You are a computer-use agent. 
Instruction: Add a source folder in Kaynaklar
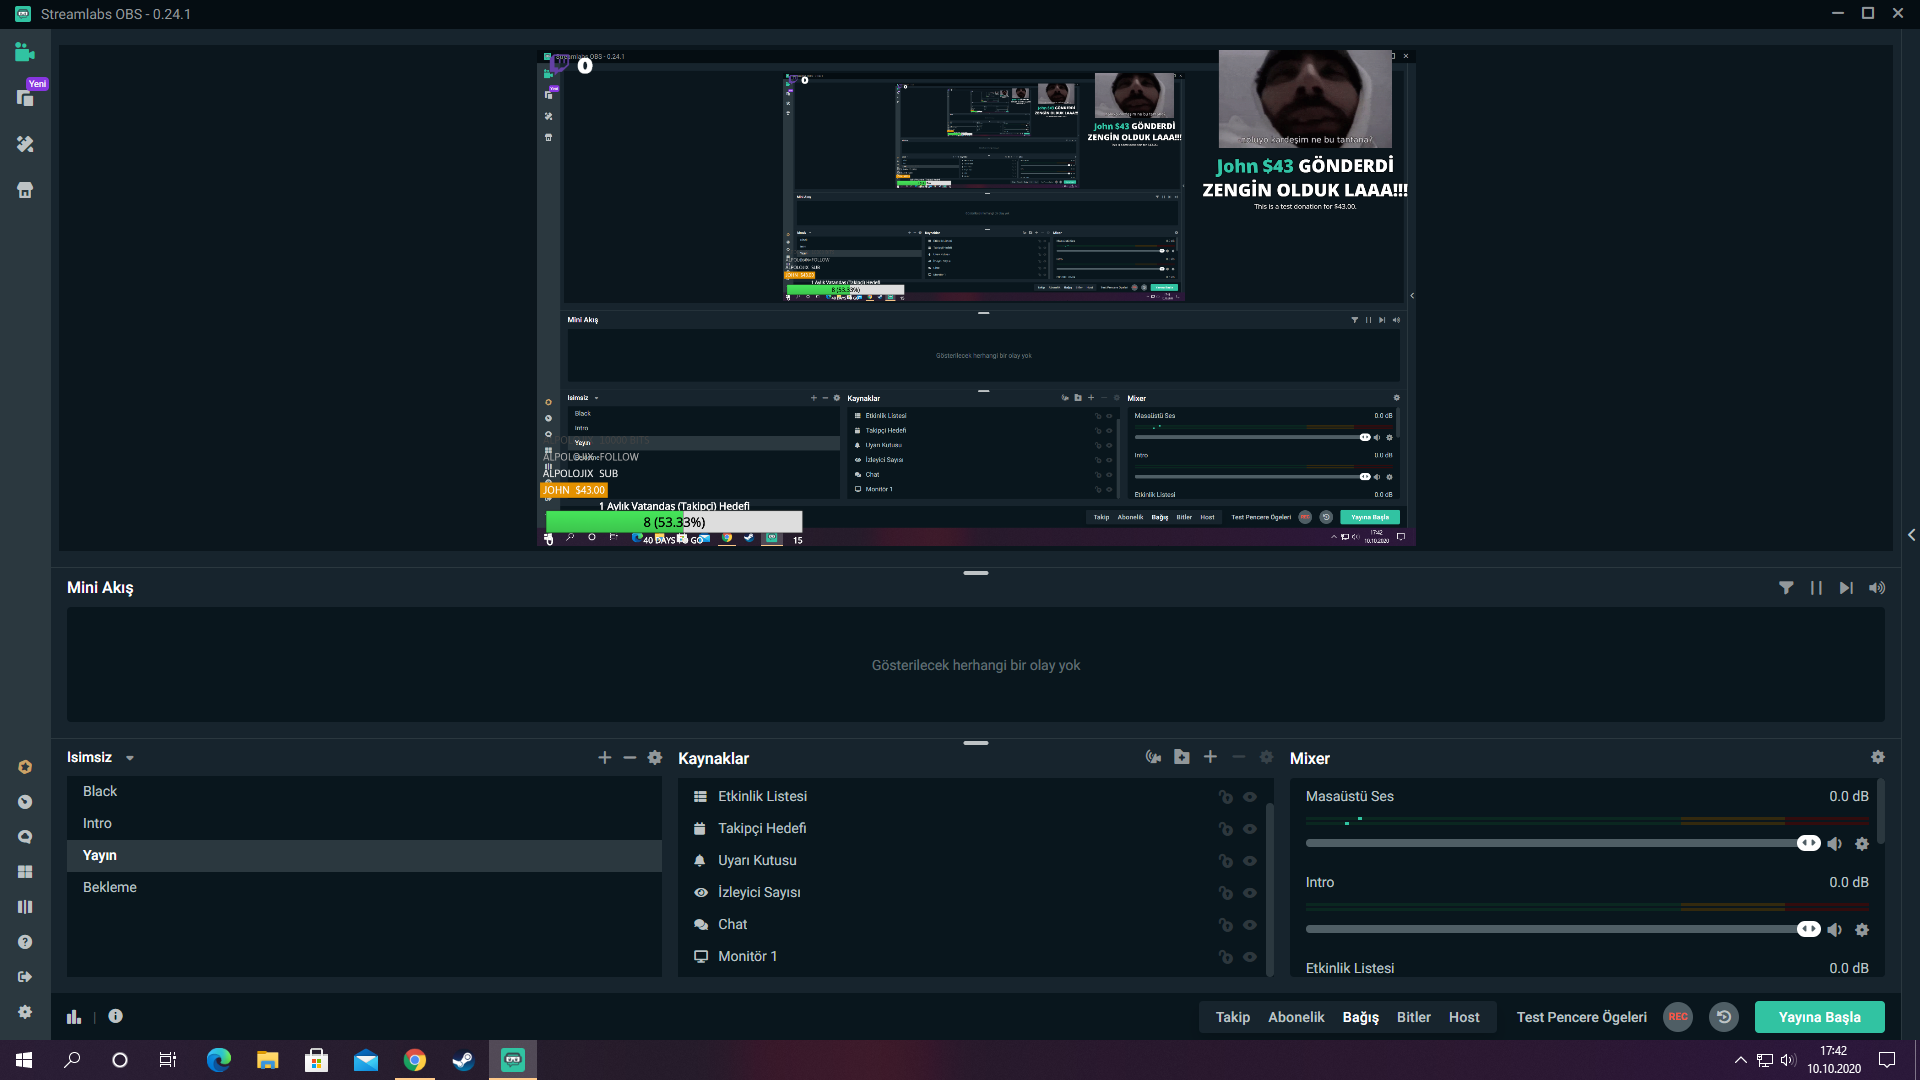pos(1181,757)
